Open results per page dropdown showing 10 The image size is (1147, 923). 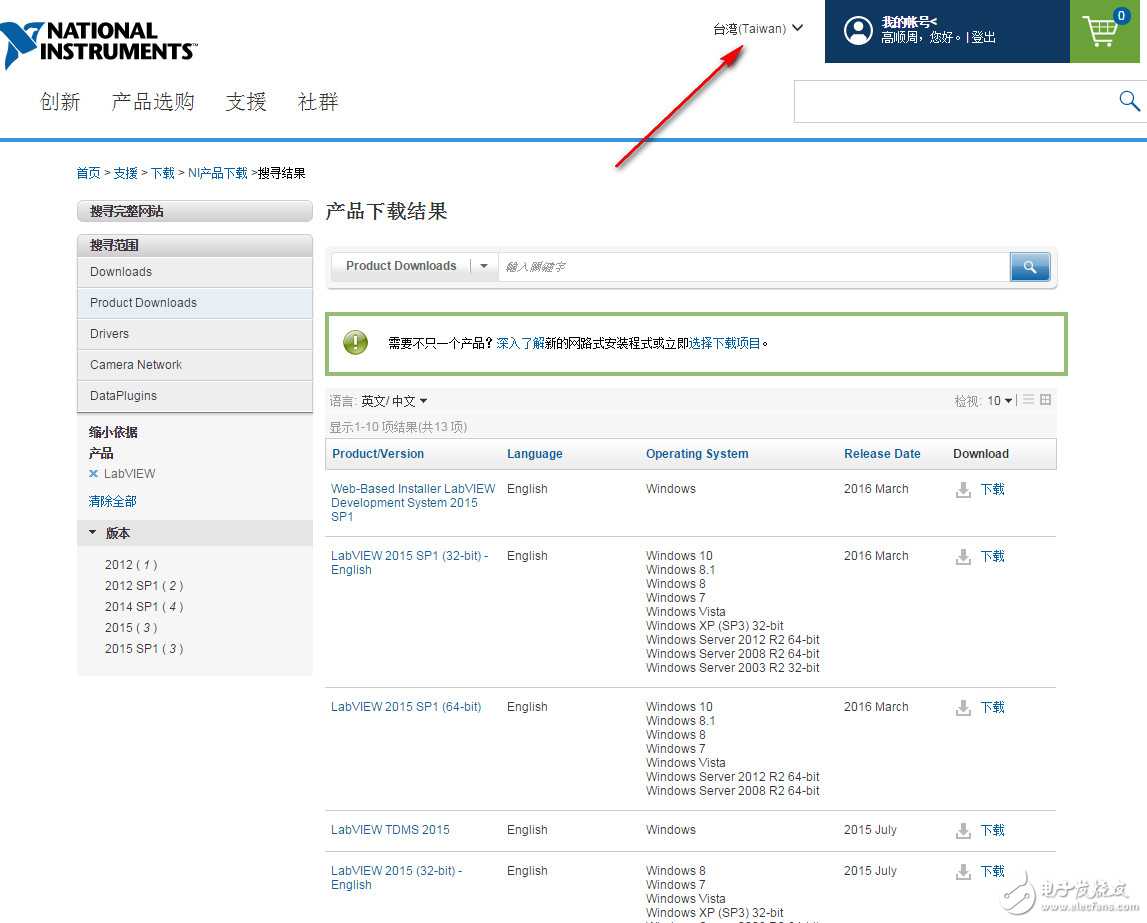tap(999, 401)
